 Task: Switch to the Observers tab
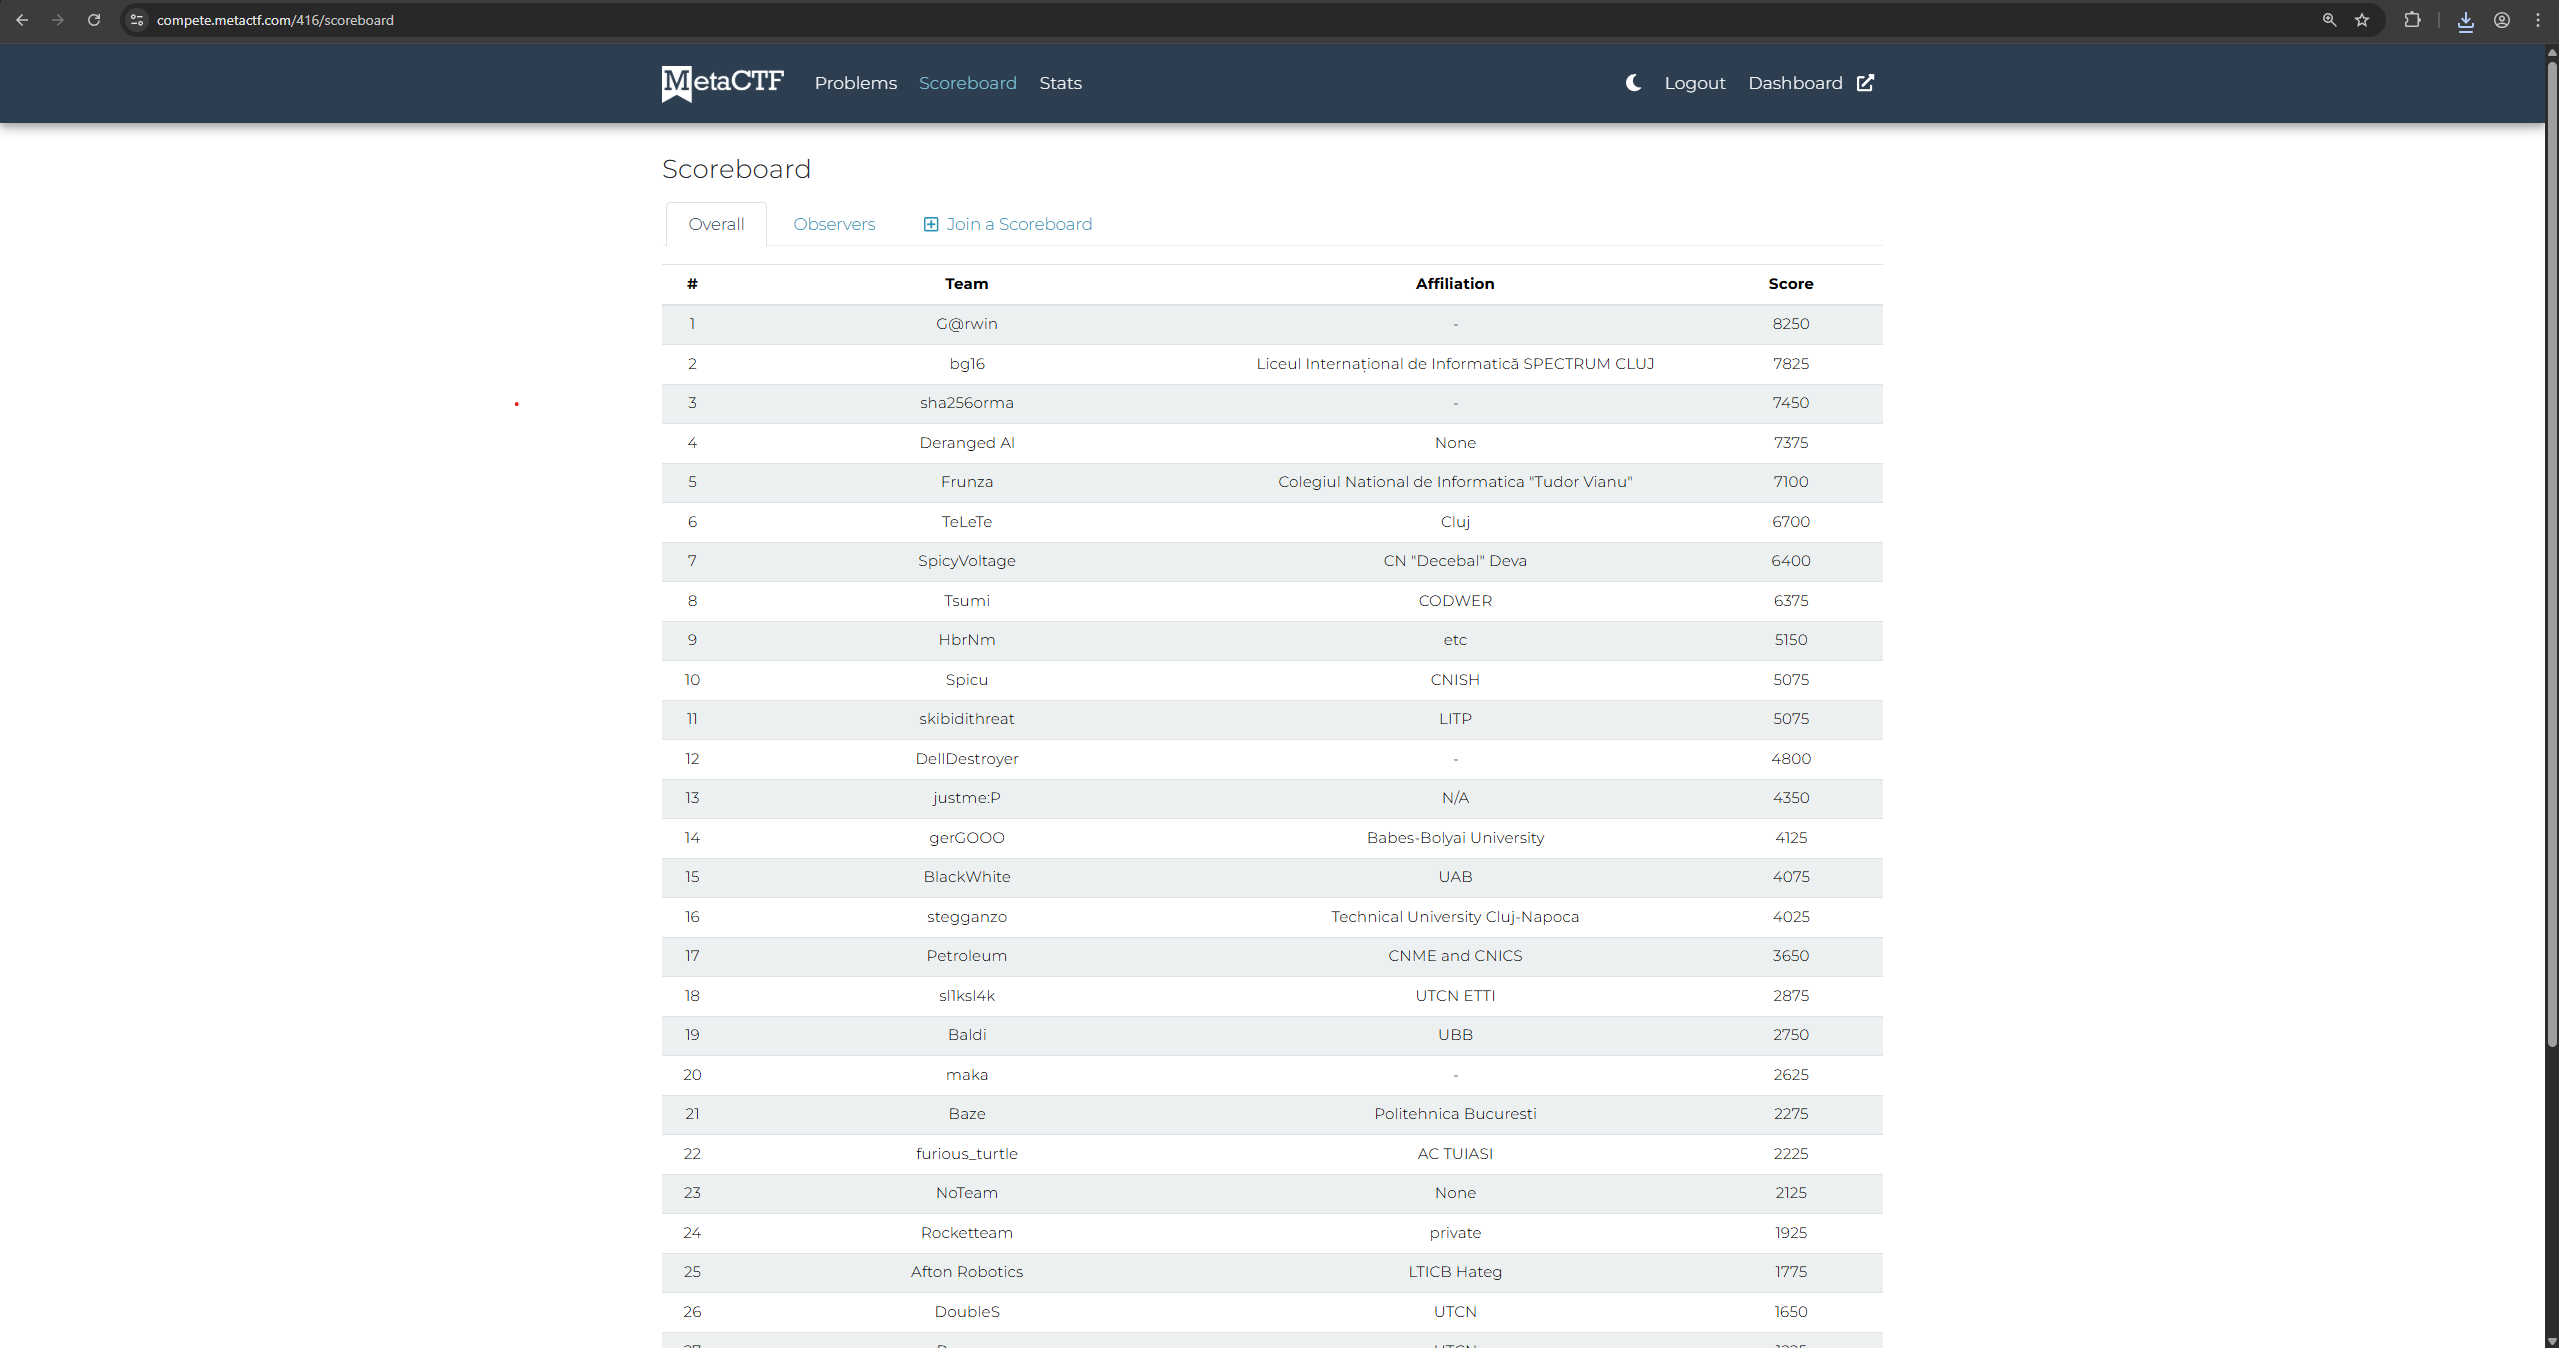click(x=833, y=224)
